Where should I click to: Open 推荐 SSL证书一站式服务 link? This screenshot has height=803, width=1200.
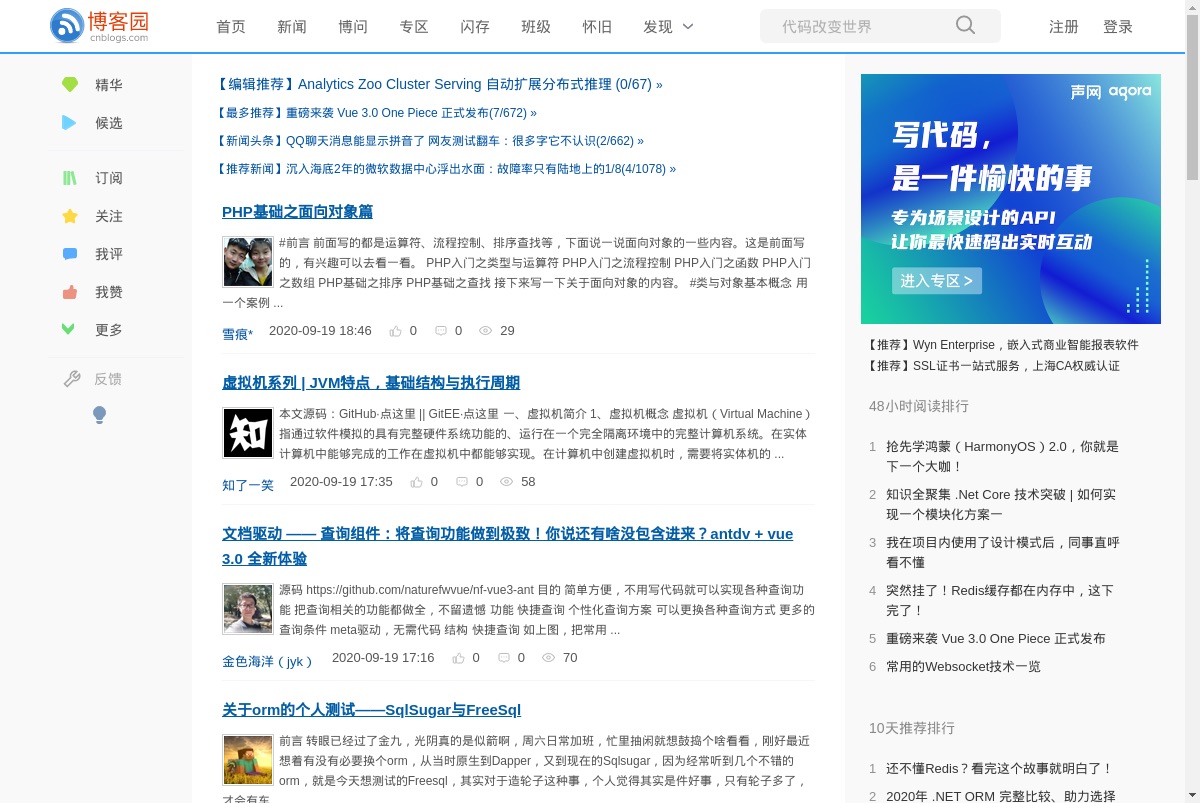coord(993,366)
